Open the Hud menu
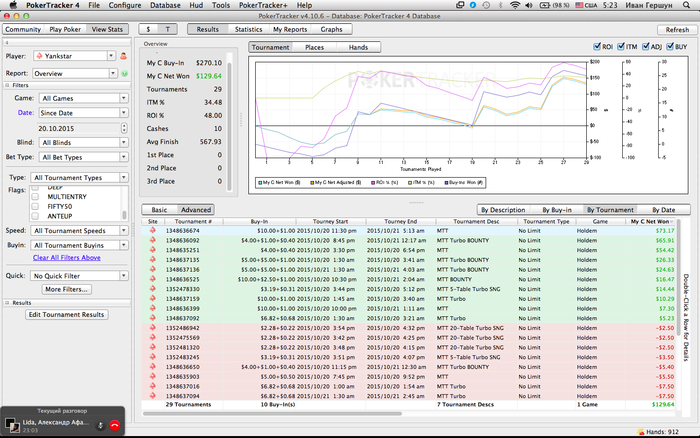Viewport: 700px width, 438px height. 196,5
